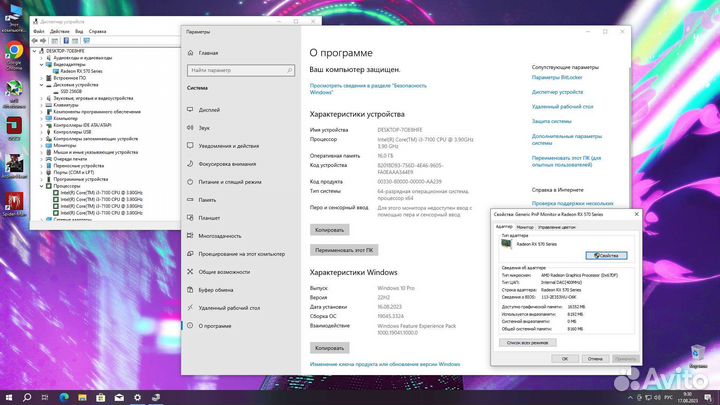Expand Клавиатуры node in Device Manager
The image size is (720, 405).
pos(41,105)
